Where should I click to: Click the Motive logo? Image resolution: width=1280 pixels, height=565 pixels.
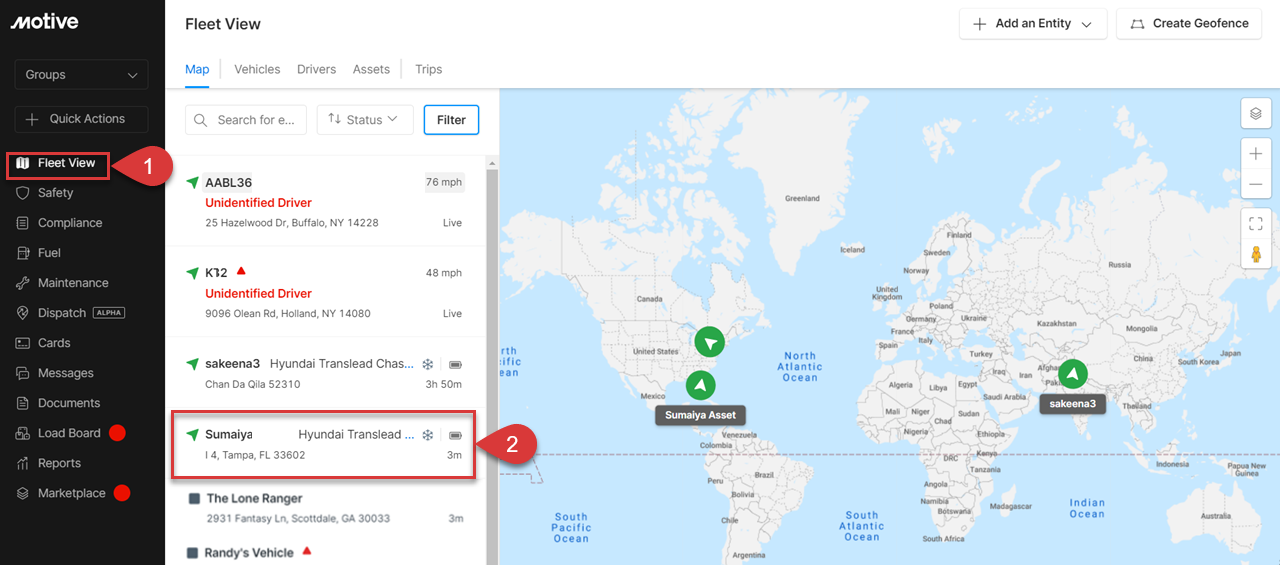pos(45,22)
